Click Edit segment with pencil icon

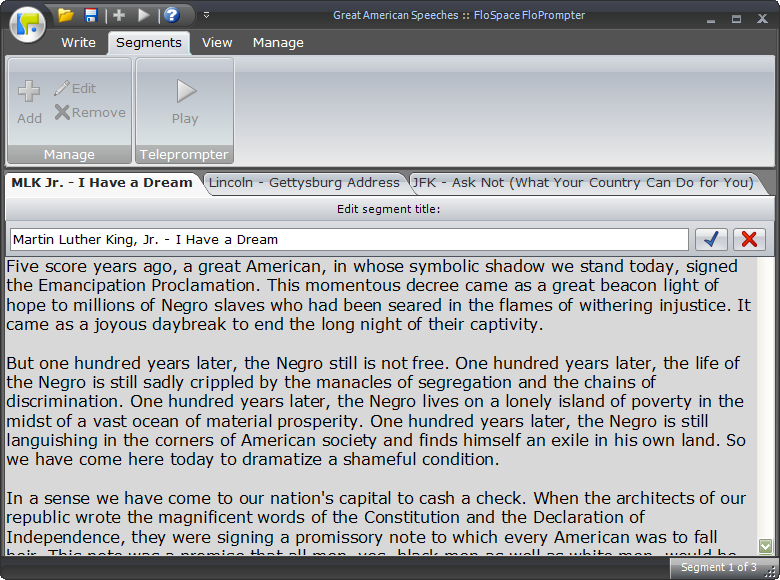(75, 89)
